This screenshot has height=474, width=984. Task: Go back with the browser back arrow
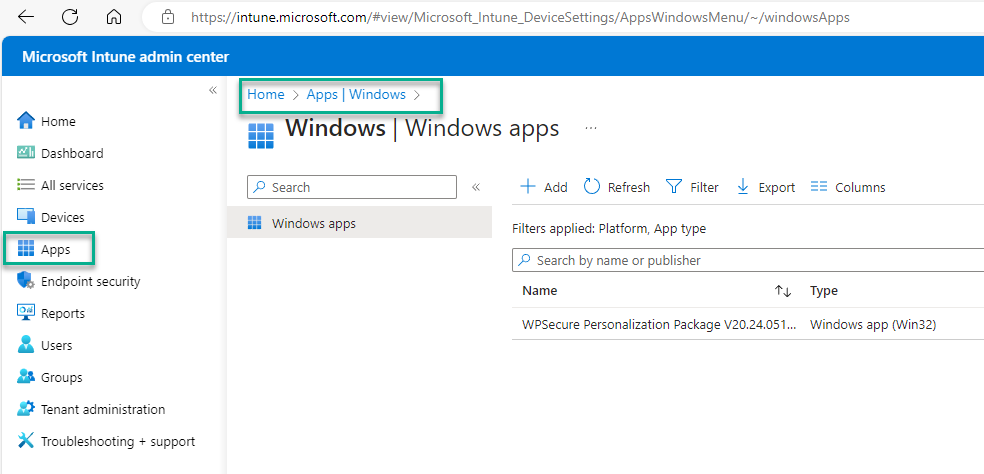tap(26, 17)
